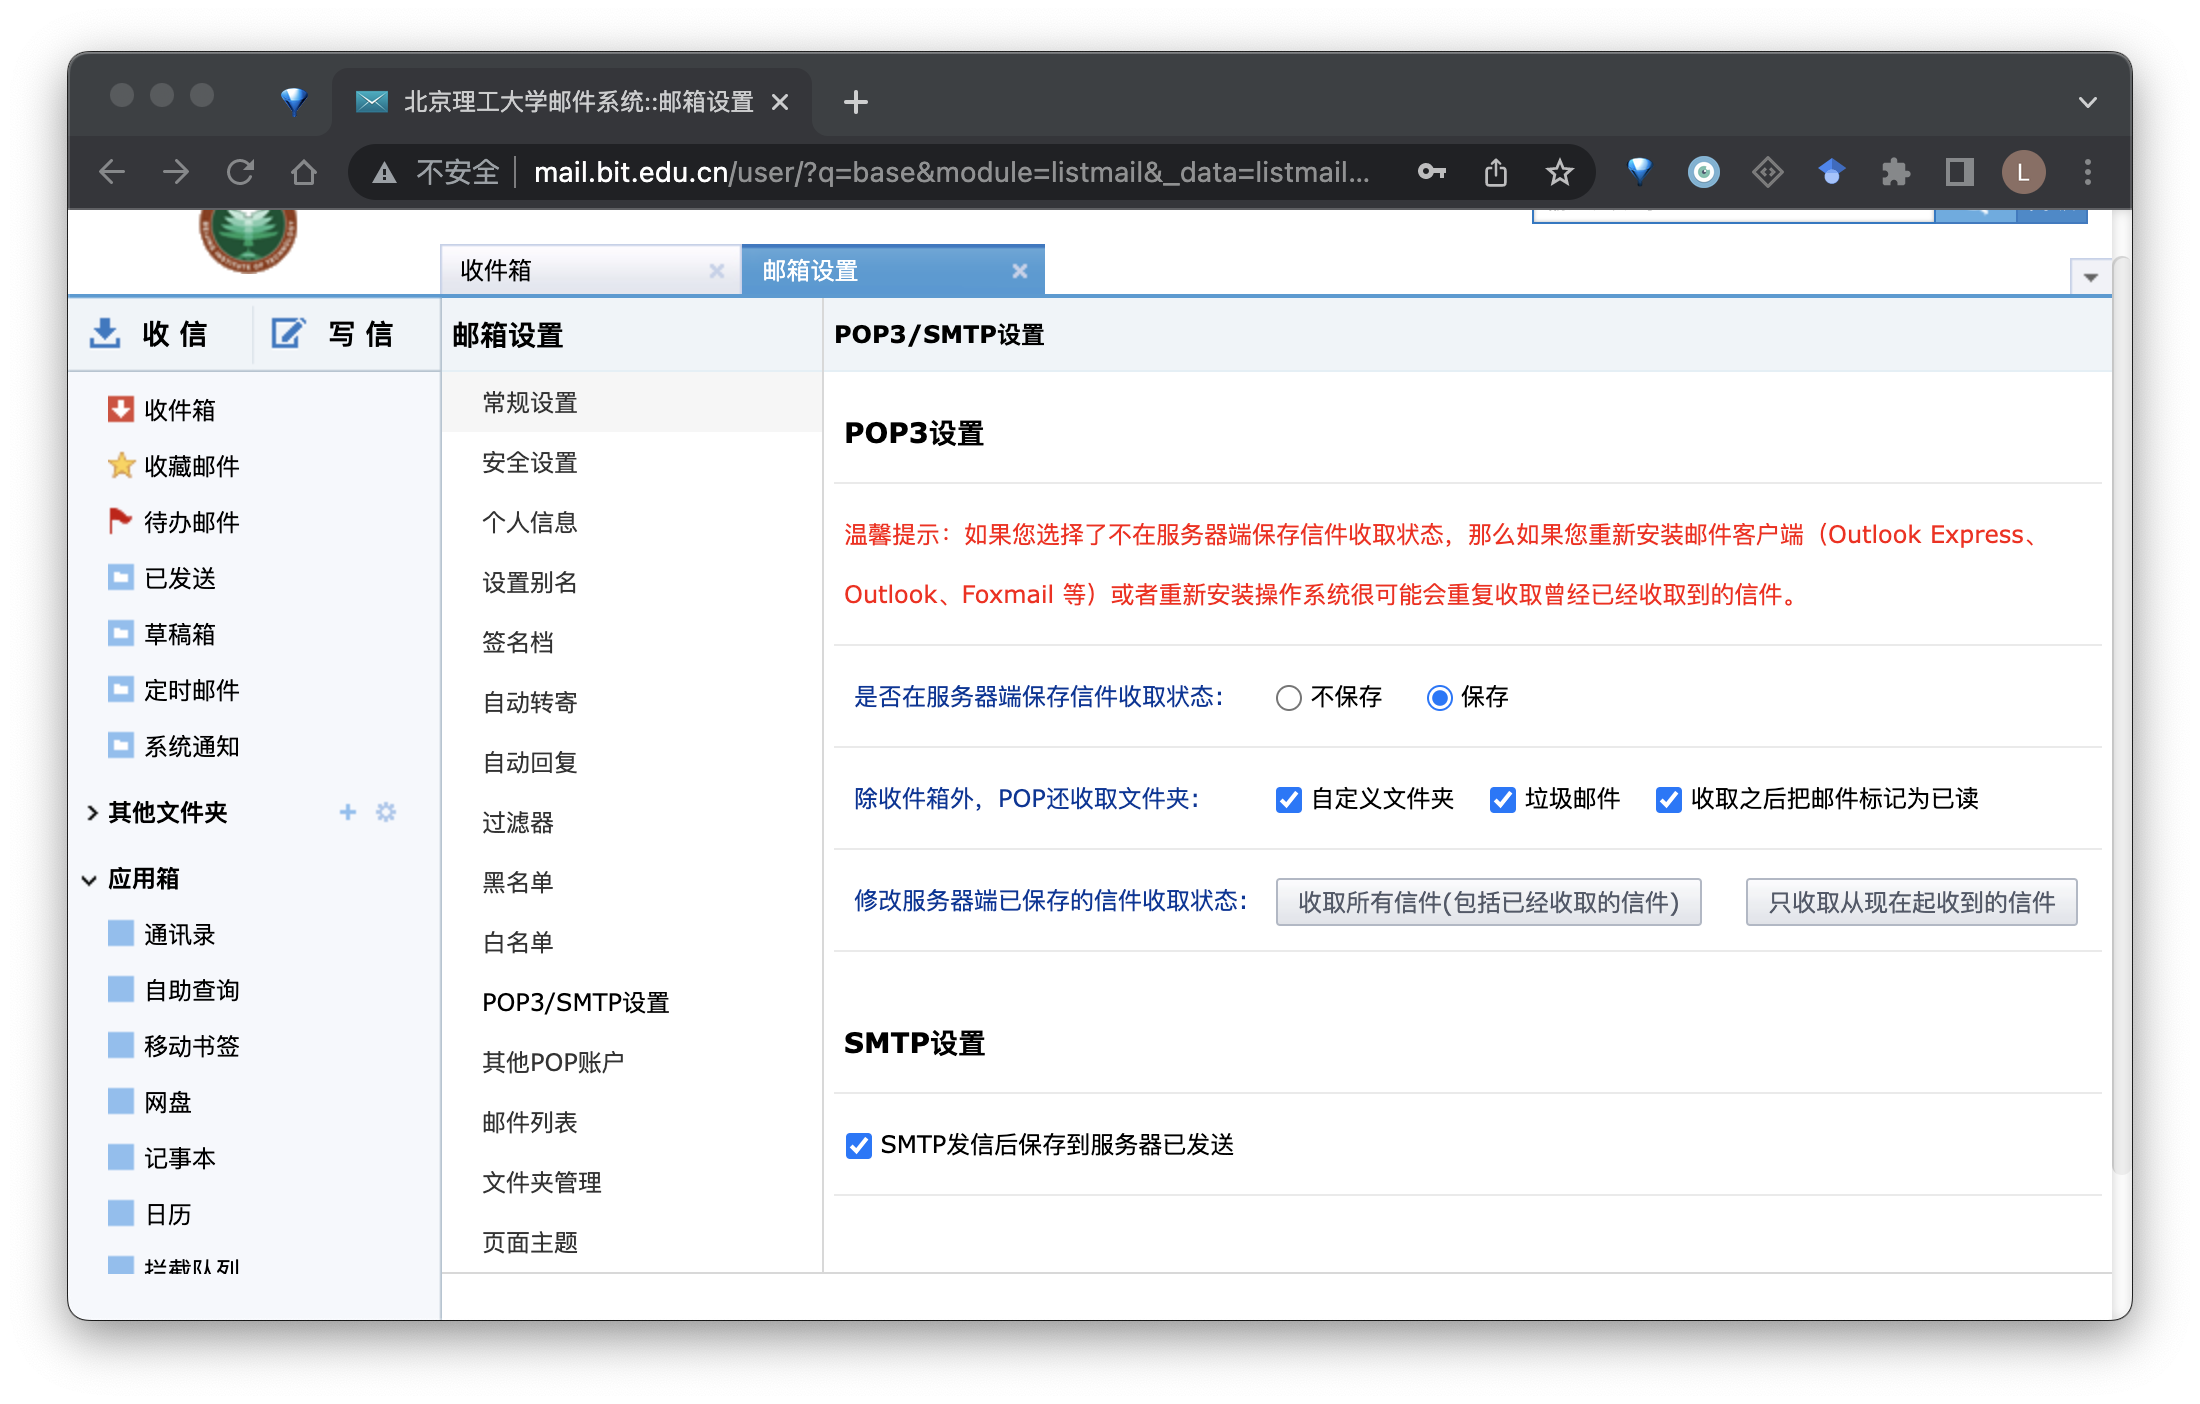Expand the 其他文件夹 tree
This screenshot has height=1404, width=2200.
pyautogui.click(x=92, y=813)
